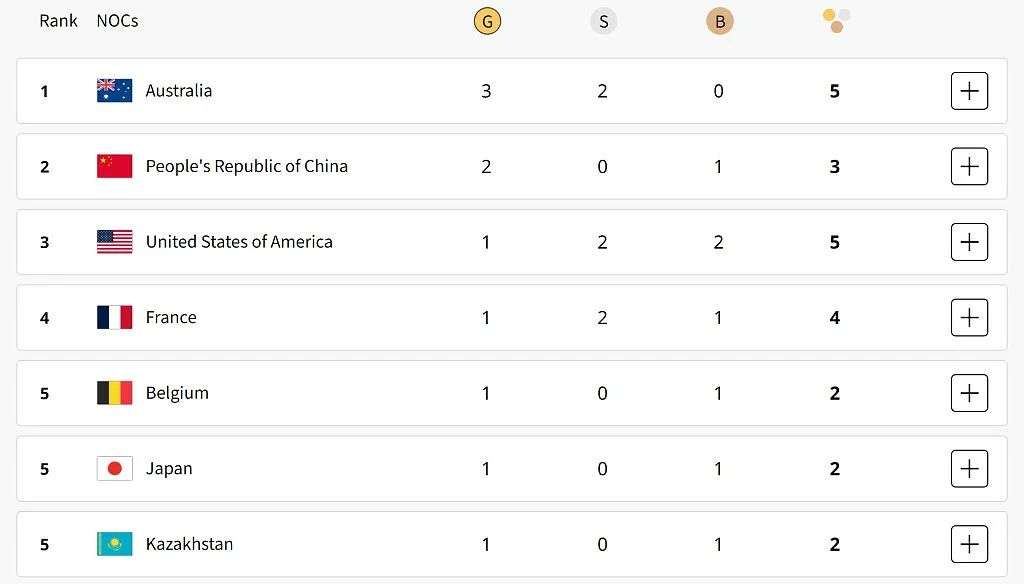1024x584 pixels.
Task: Click the France flag icon
Action: pyautogui.click(x=114, y=318)
